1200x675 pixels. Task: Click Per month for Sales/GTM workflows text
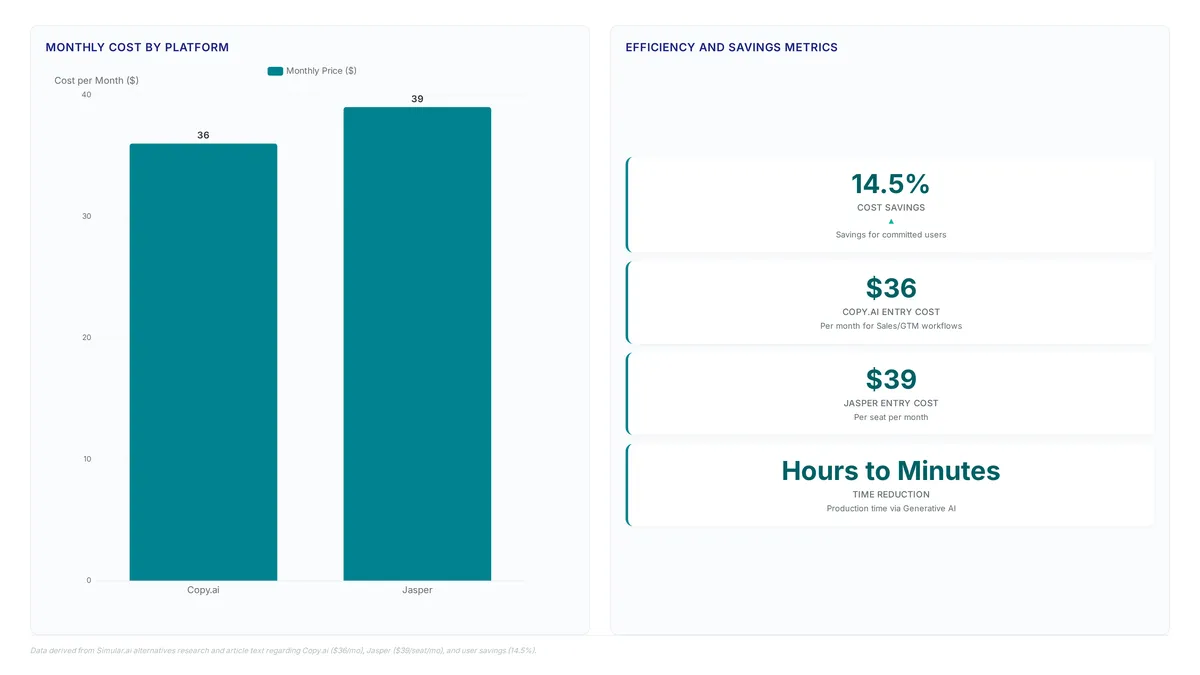tap(890, 326)
